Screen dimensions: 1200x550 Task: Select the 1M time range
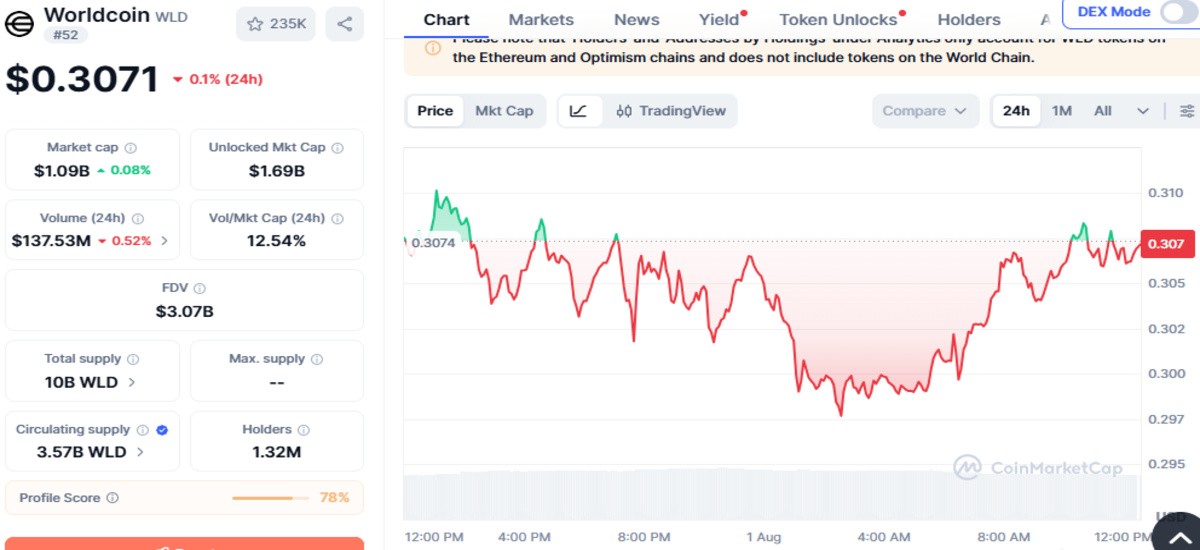(1062, 111)
